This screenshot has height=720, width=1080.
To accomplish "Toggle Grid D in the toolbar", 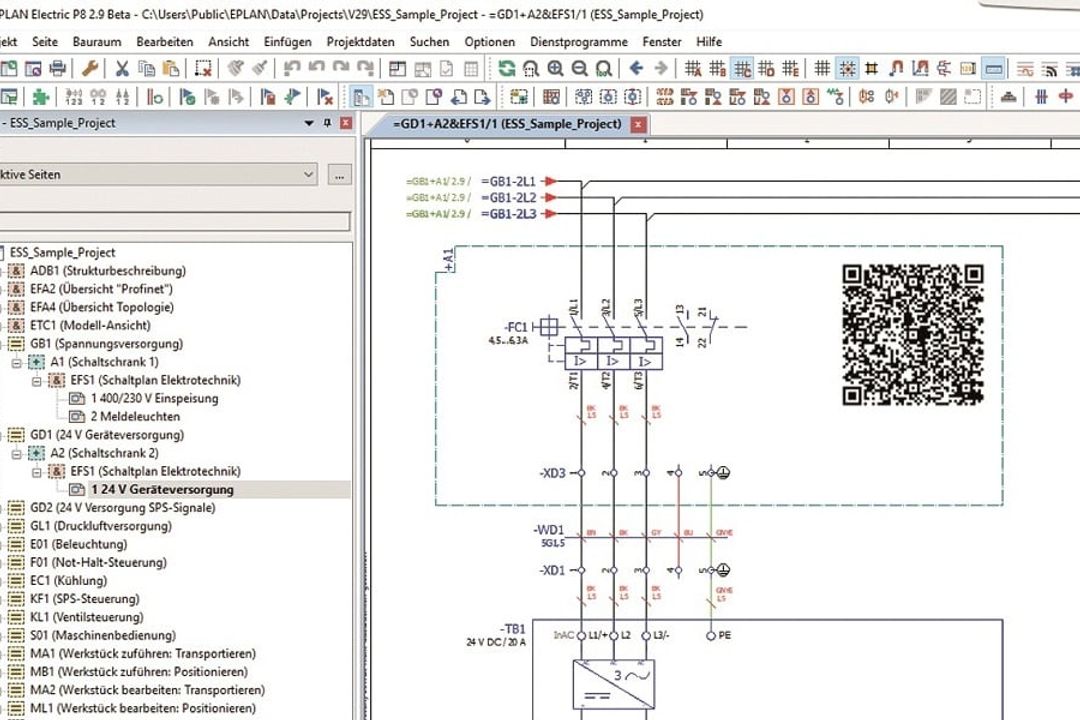I will click(766, 68).
